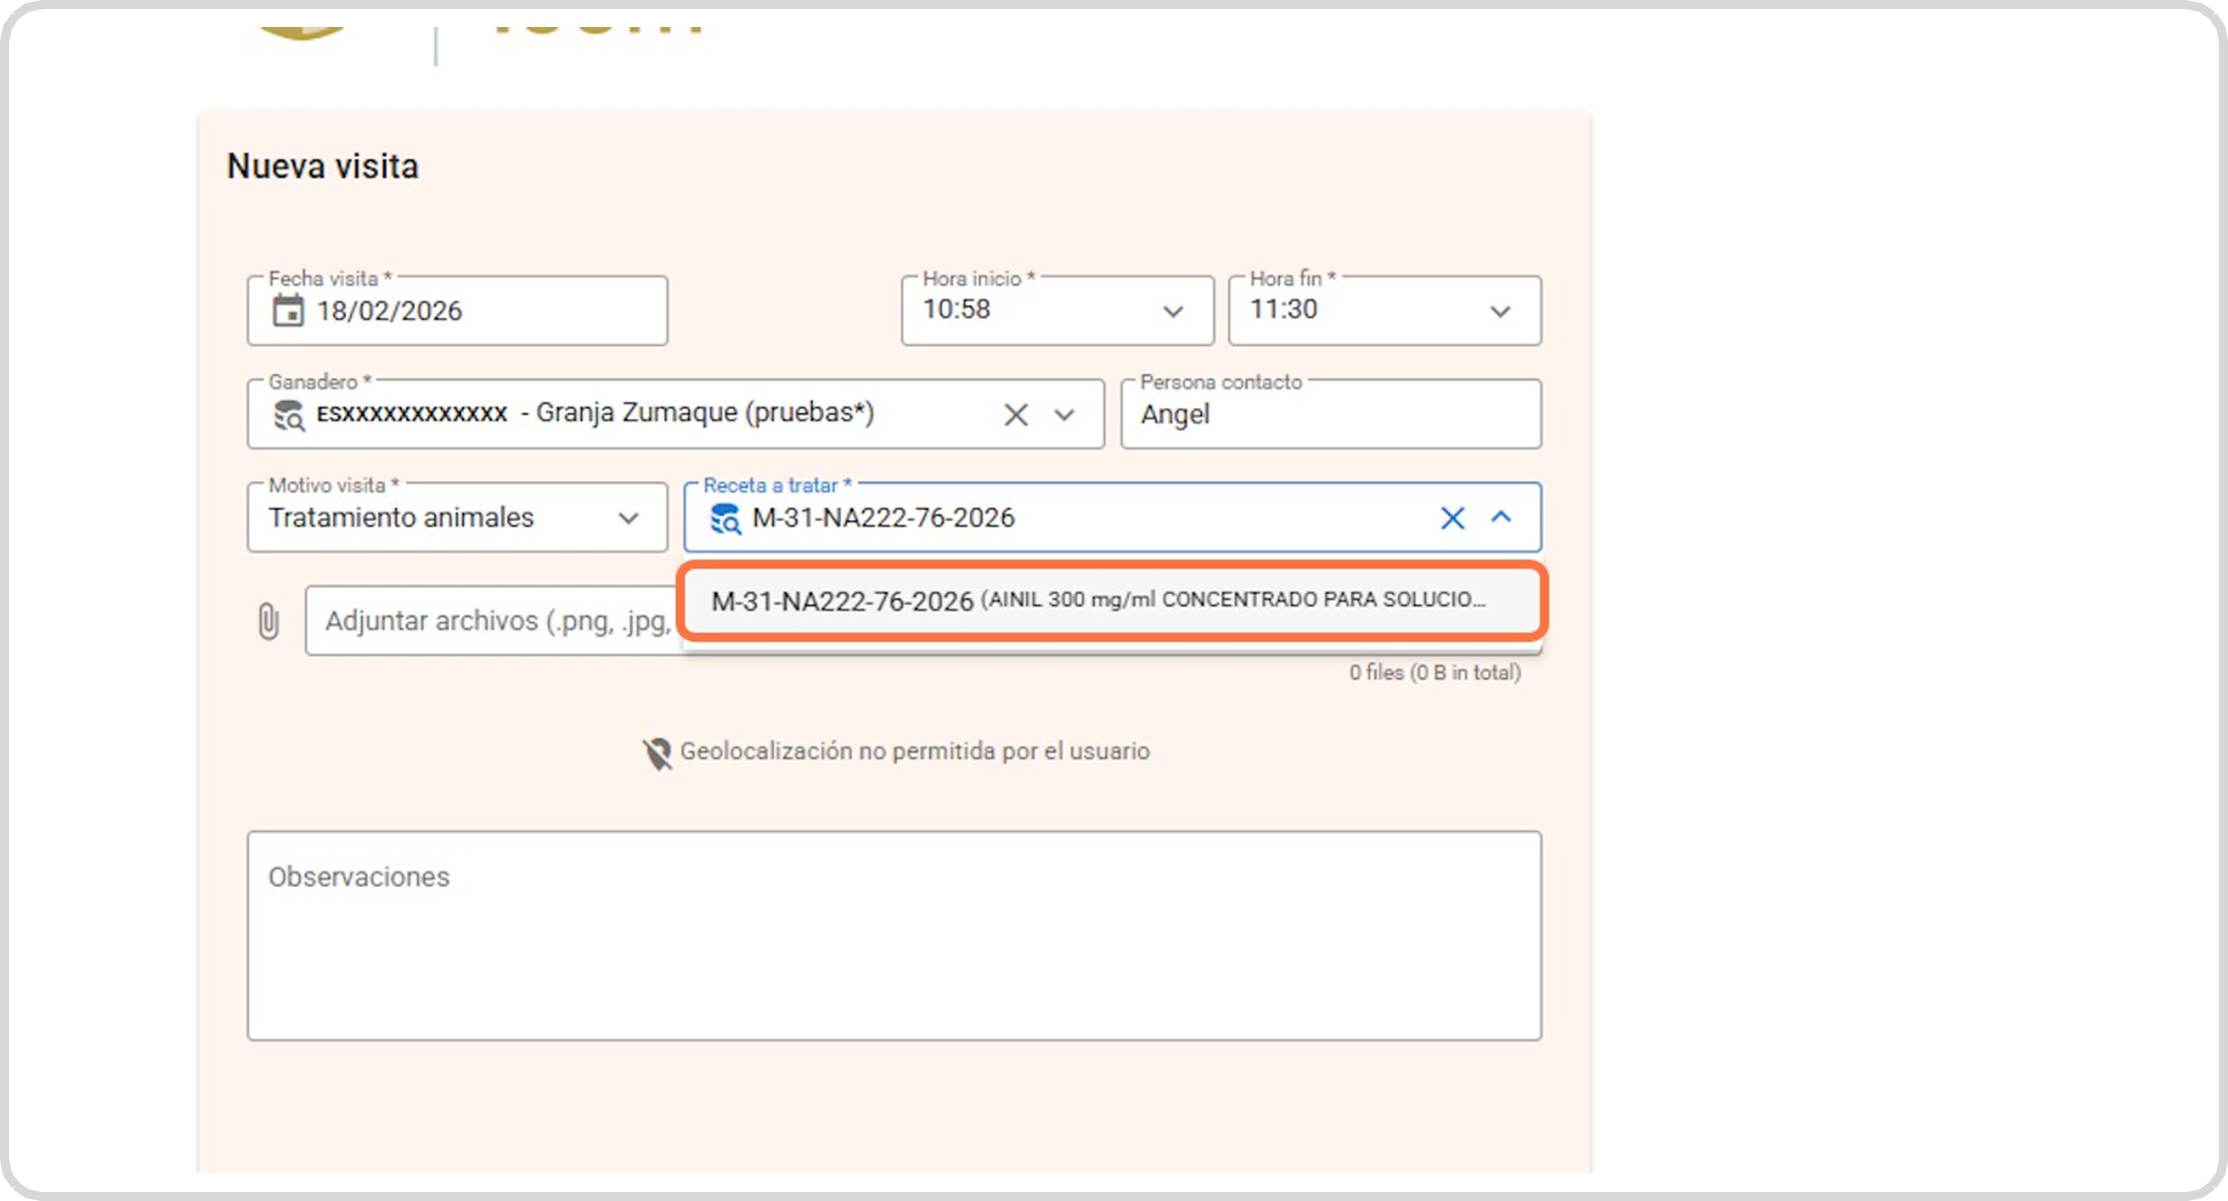Screen dimensions: 2228x1201
Task: Click the Receta a tratar search icon
Action: (725, 518)
